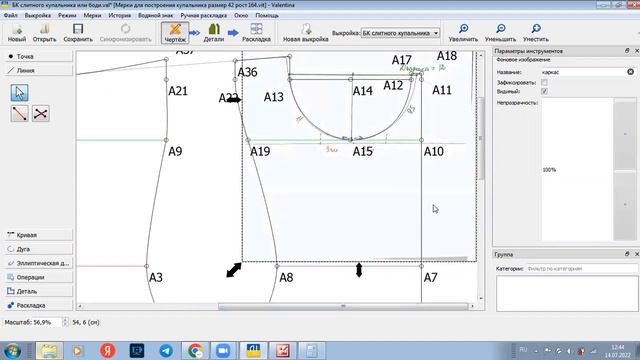This screenshot has width=640, height=360.
Task: Click point label A10 on the drawing
Action: pos(433,151)
